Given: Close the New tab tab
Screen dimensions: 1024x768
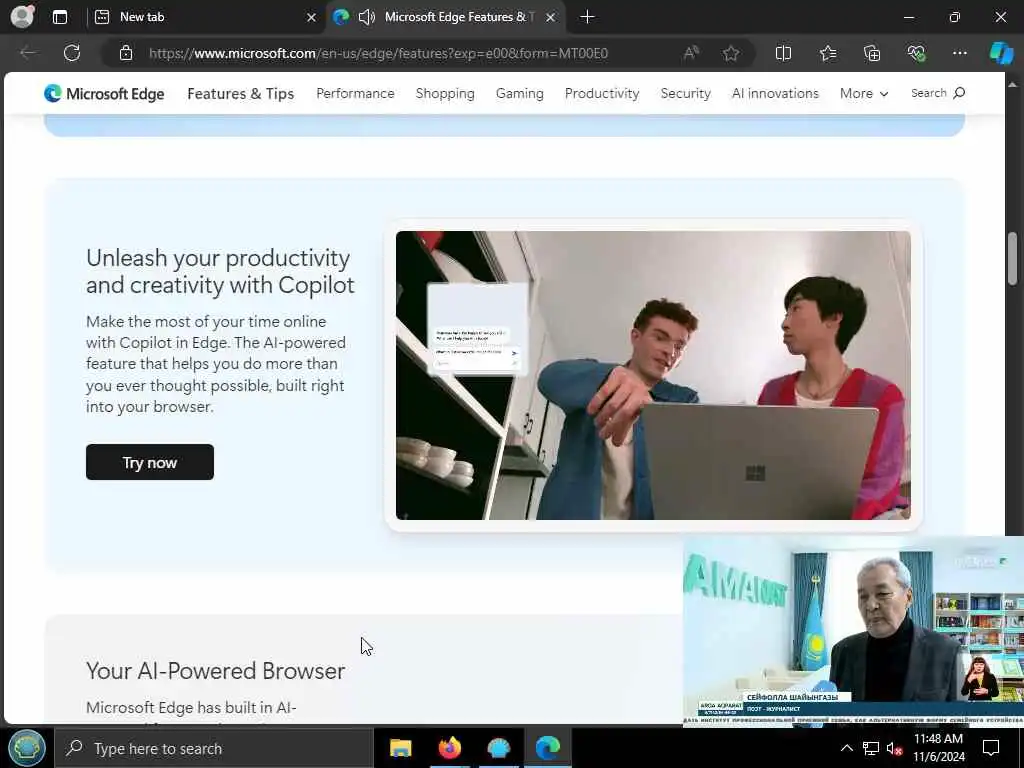Looking at the screenshot, I should [x=312, y=18].
